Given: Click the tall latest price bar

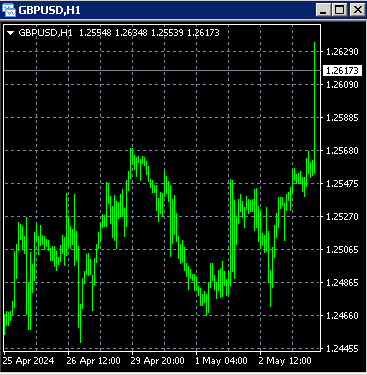Looking at the screenshot, I should (314, 107).
